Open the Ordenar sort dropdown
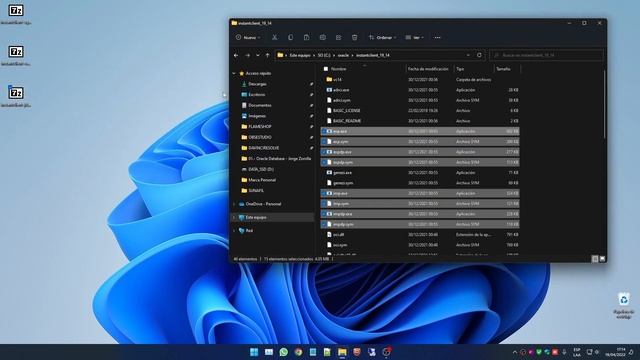 (x=382, y=37)
